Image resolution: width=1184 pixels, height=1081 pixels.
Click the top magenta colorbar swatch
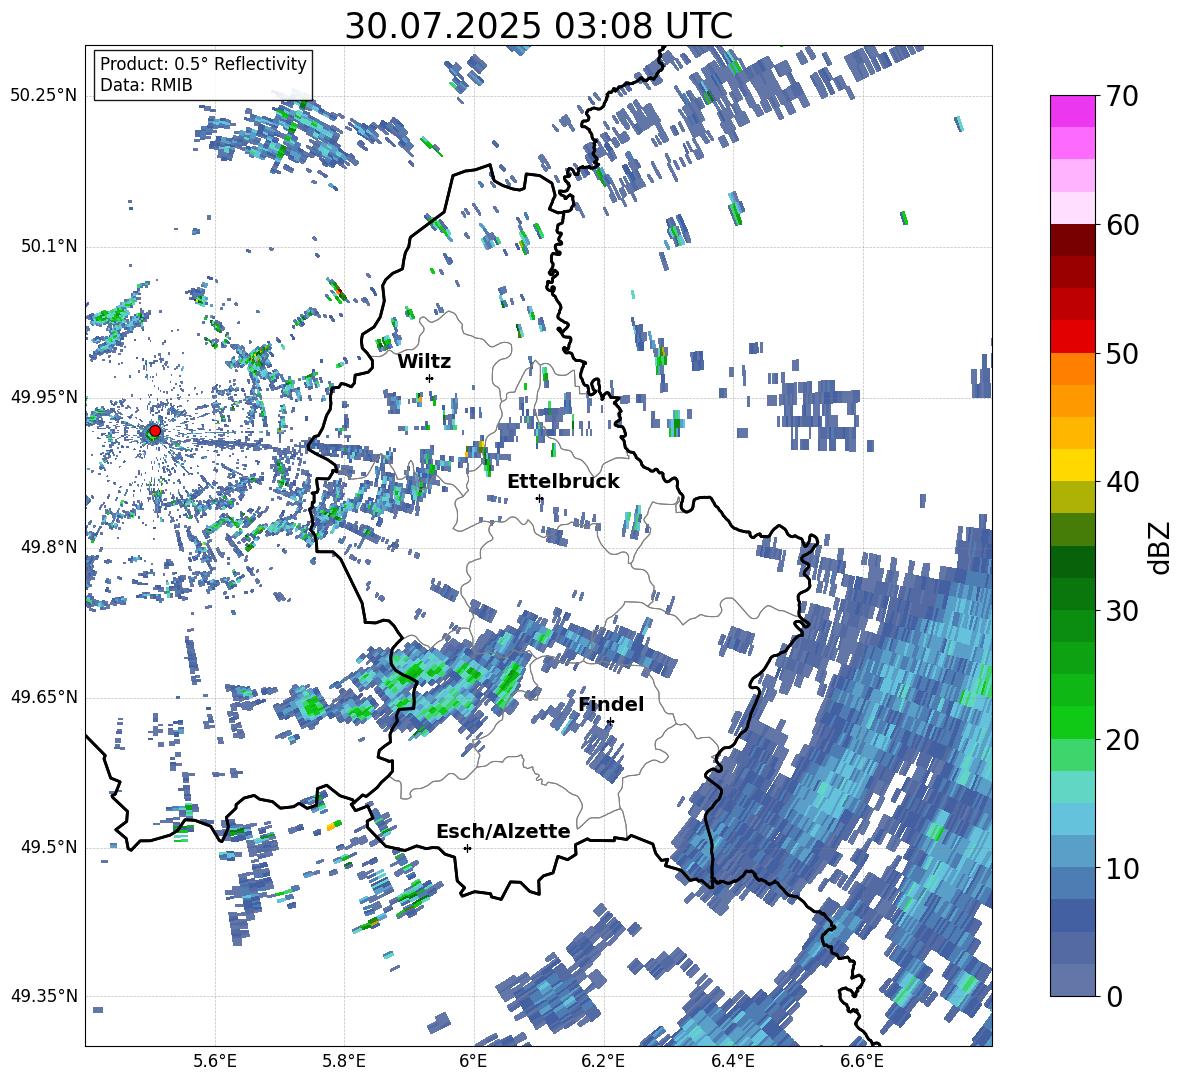pos(1072,111)
